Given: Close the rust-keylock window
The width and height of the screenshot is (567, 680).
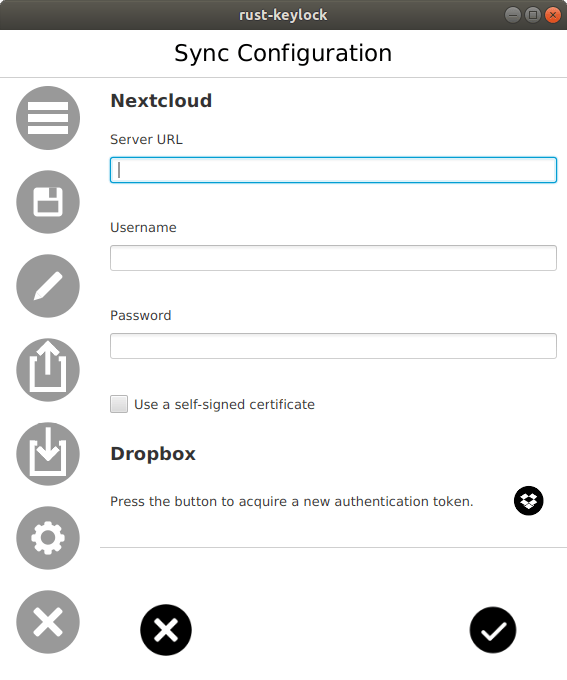Looking at the screenshot, I should coord(553,15).
